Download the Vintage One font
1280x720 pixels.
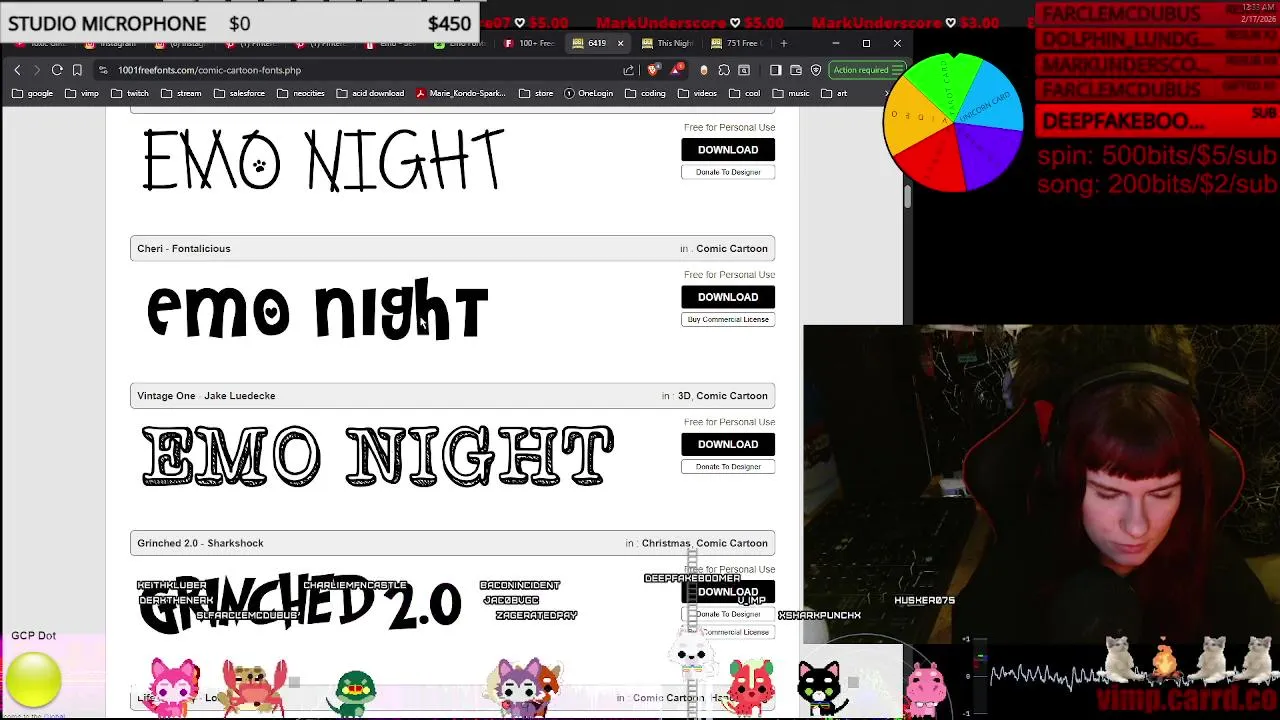(x=728, y=444)
